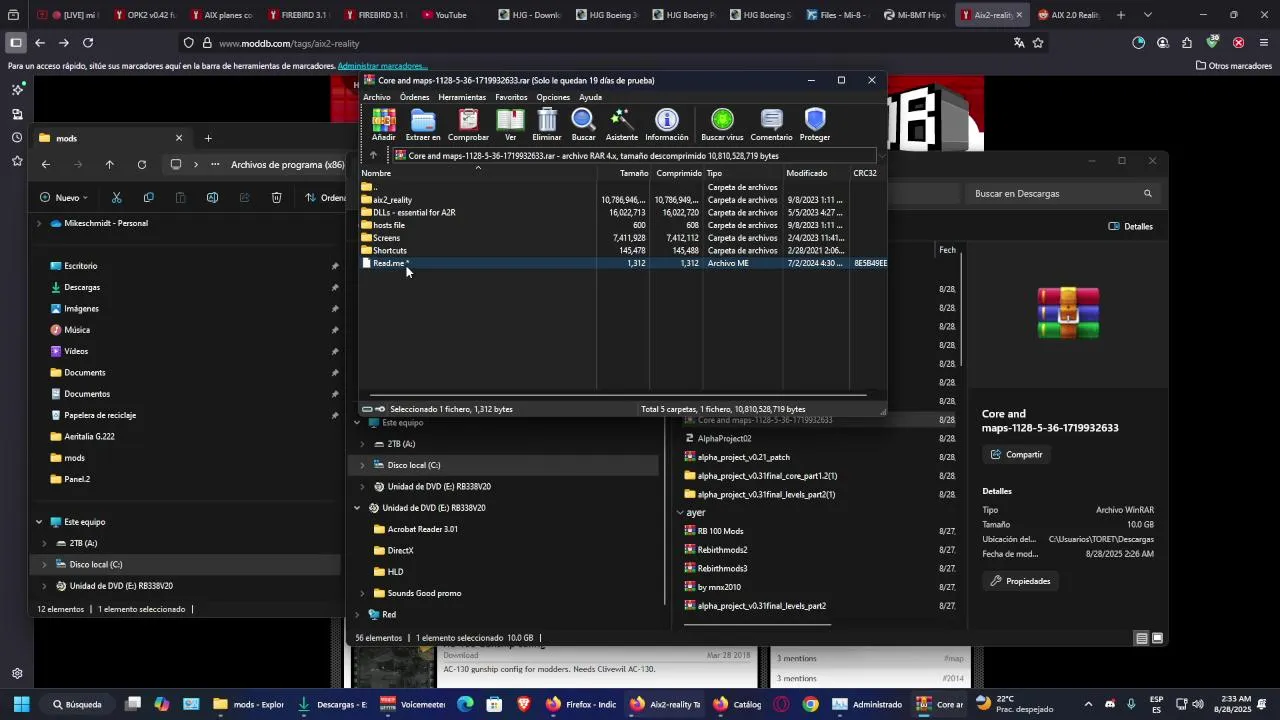This screenshot has width=1280, height=720.
Task: Switch to AIX 2.0 Reality browser tab
Action: point(1068,15)
